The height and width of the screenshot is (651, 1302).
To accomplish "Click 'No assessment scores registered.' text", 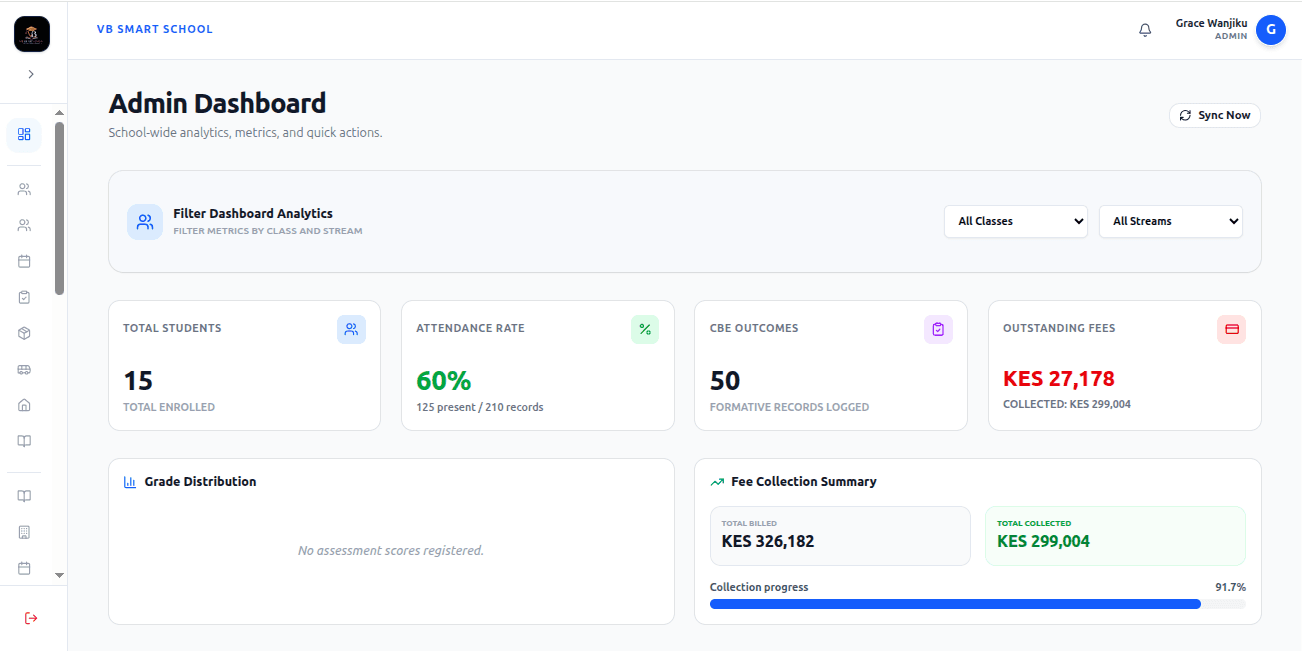I will click(x=391, y=550).
